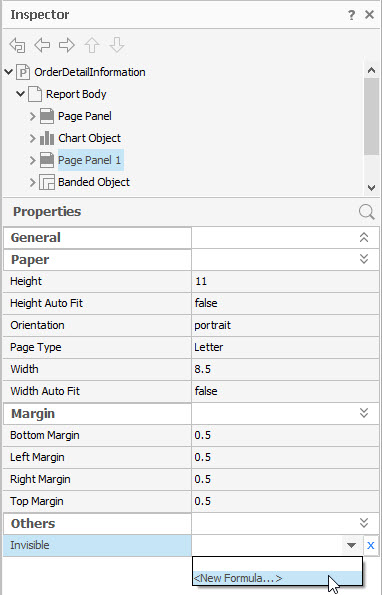Click the tree vertical scrollbar thumb
The height and width of the screenshot is (595, 382).
[371, 116]
